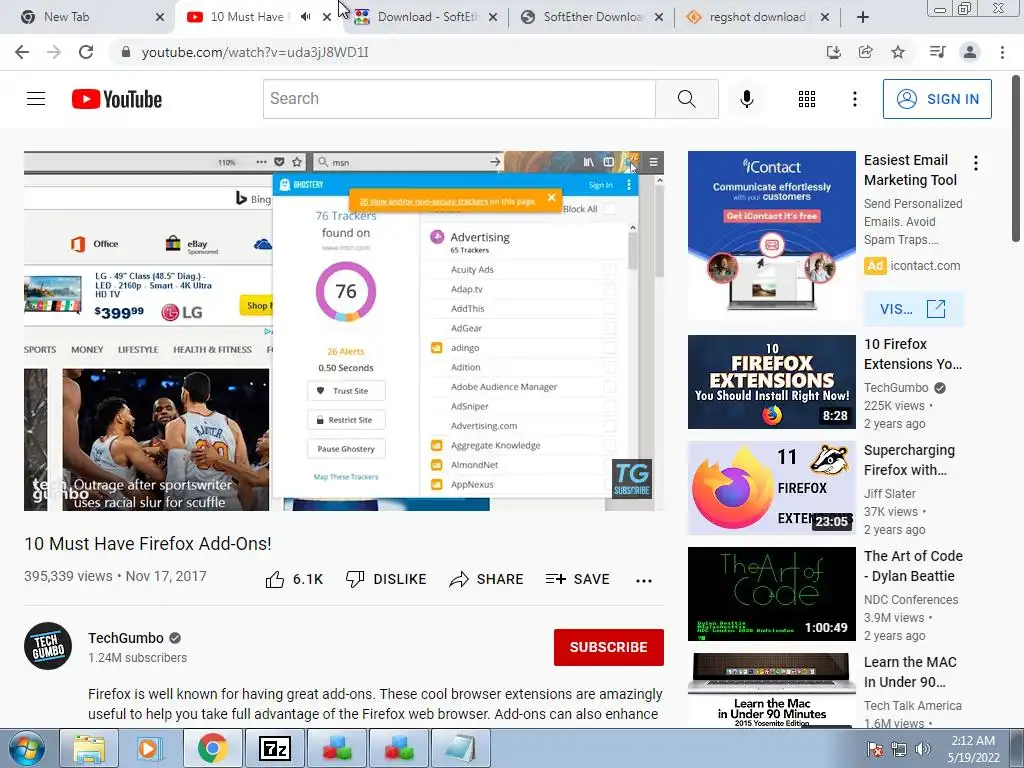The height and width of the screenshot is (768, 1024).
Task: Open the taskbar clock and date
Action: tap(973, 749)
